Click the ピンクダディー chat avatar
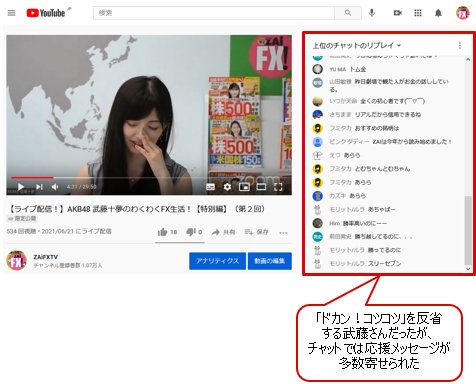 318,142
